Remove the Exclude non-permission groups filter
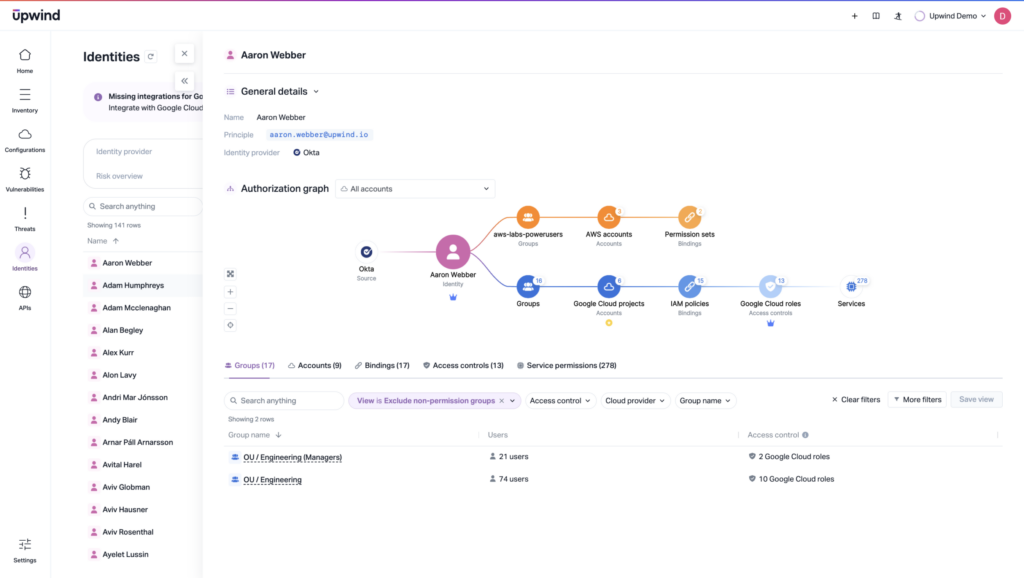This screenshot has height=578, width=1024. tap(502, 401)
